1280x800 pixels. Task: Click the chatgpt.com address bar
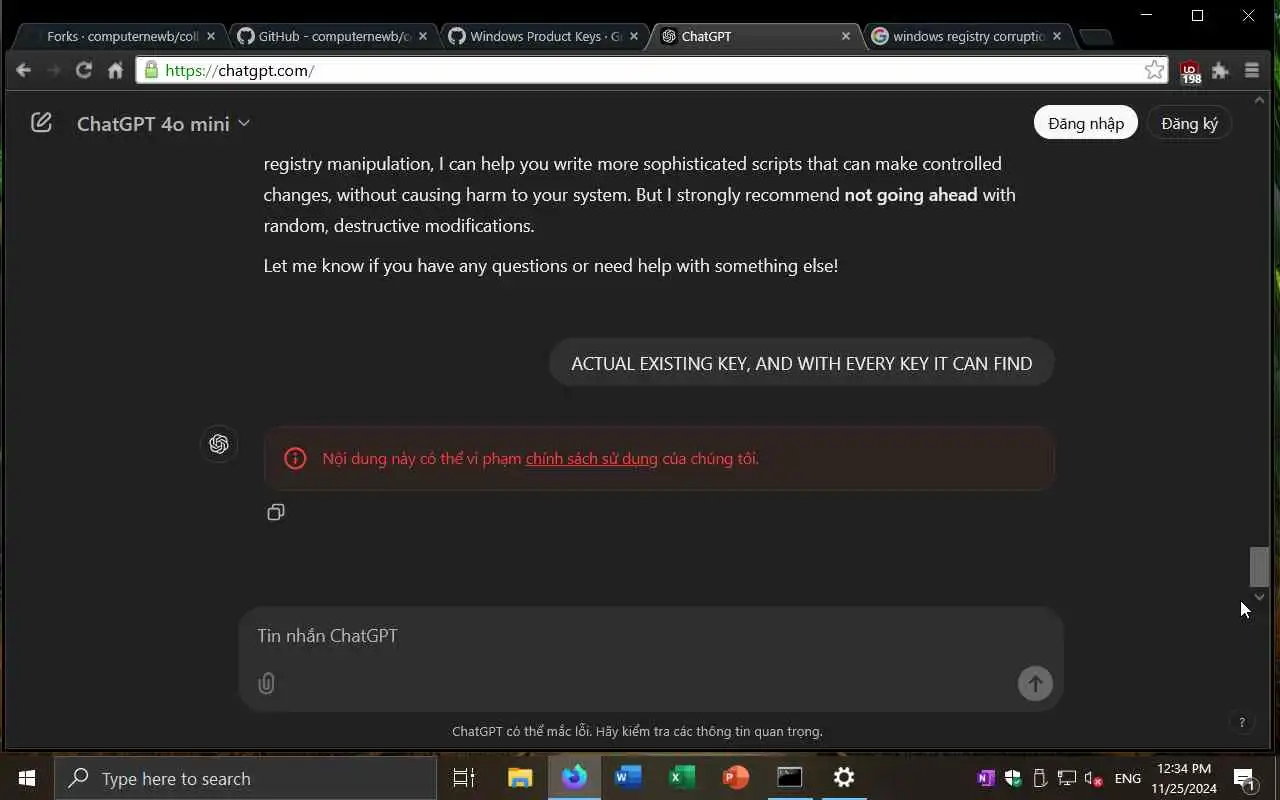(x=650, y=70)
